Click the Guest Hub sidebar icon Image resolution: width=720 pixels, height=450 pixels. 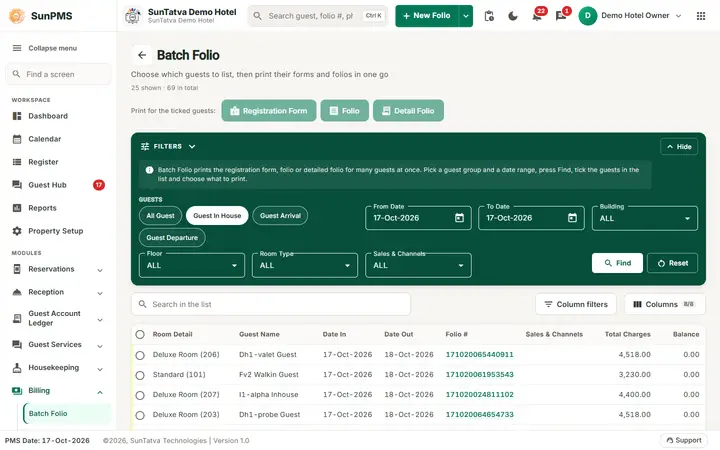point(17,185)
